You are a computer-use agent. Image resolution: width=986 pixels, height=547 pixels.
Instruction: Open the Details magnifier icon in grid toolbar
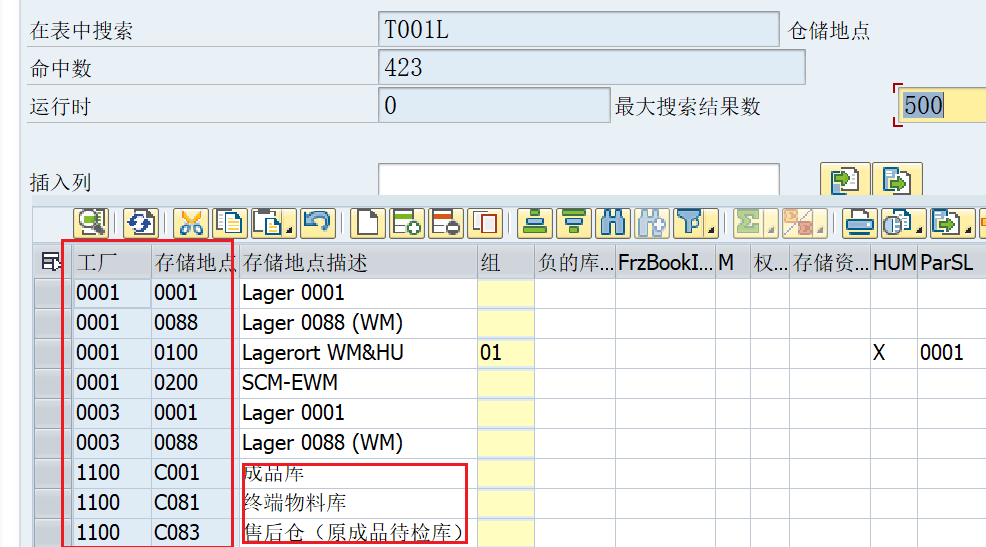91,223
